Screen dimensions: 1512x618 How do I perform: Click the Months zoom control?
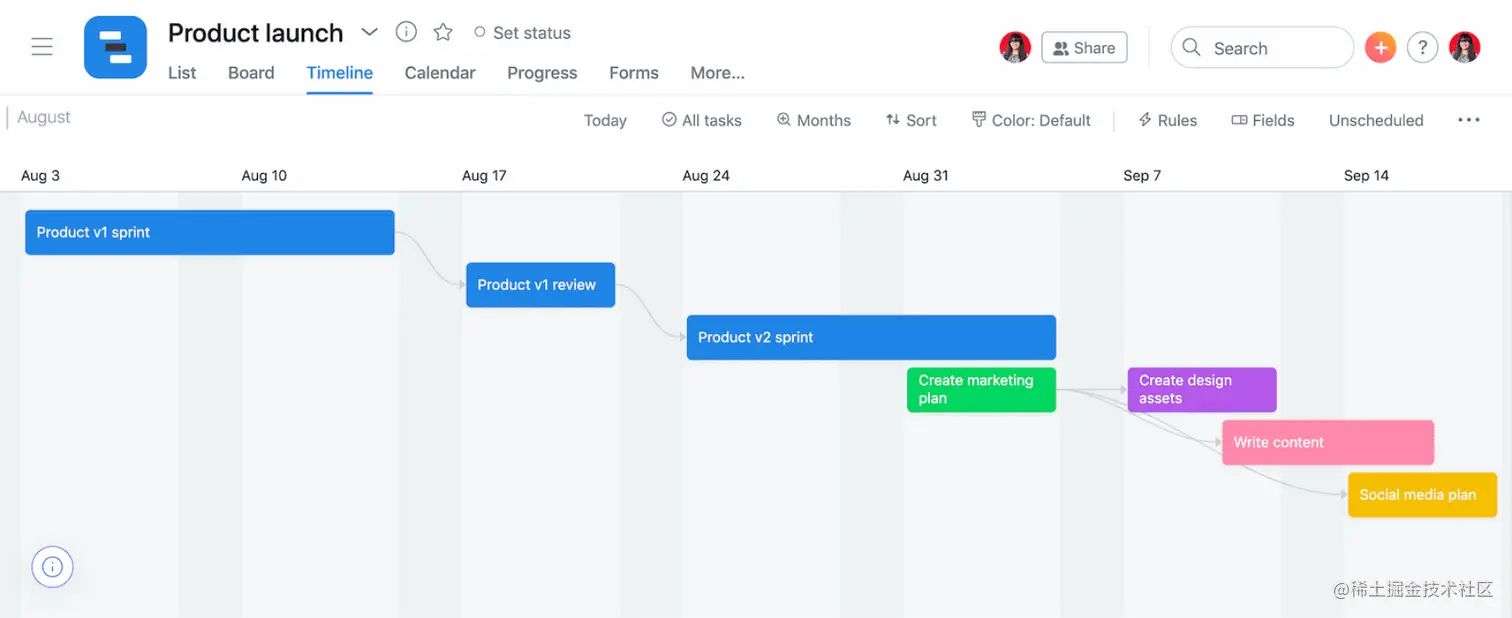[813, 120]
